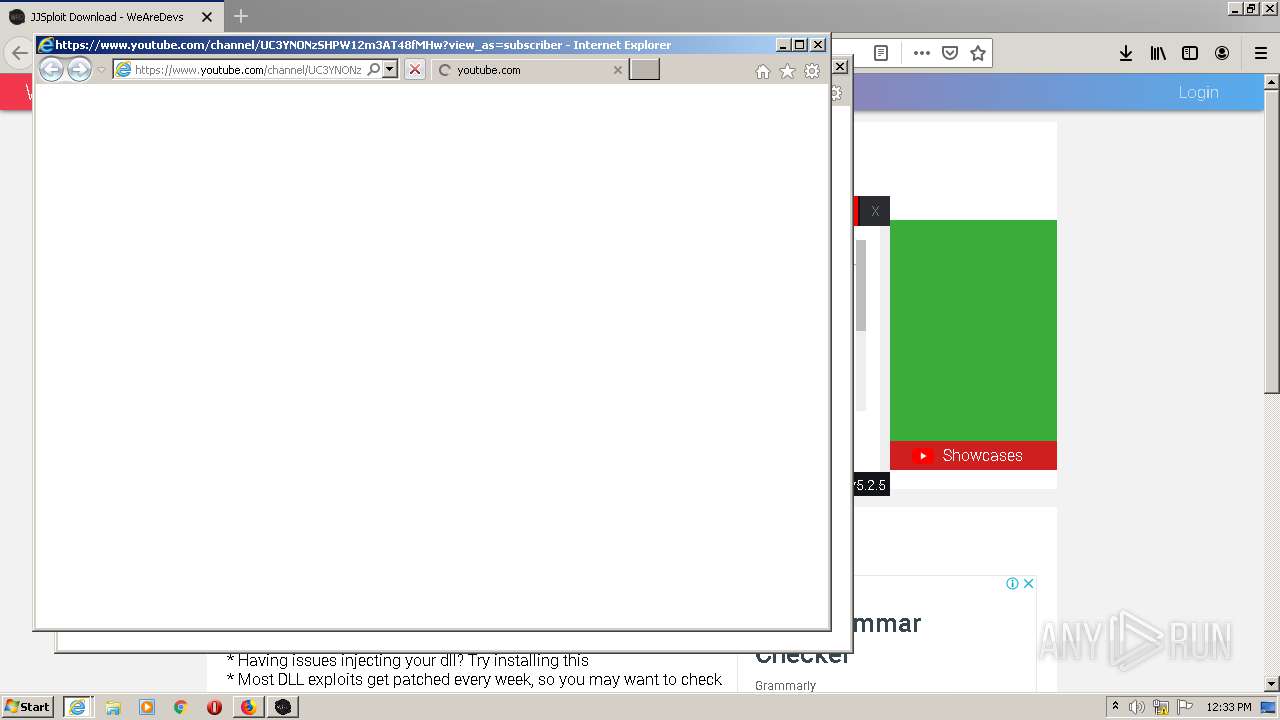Close the dialog behind IE window

(x=840, y=66)
